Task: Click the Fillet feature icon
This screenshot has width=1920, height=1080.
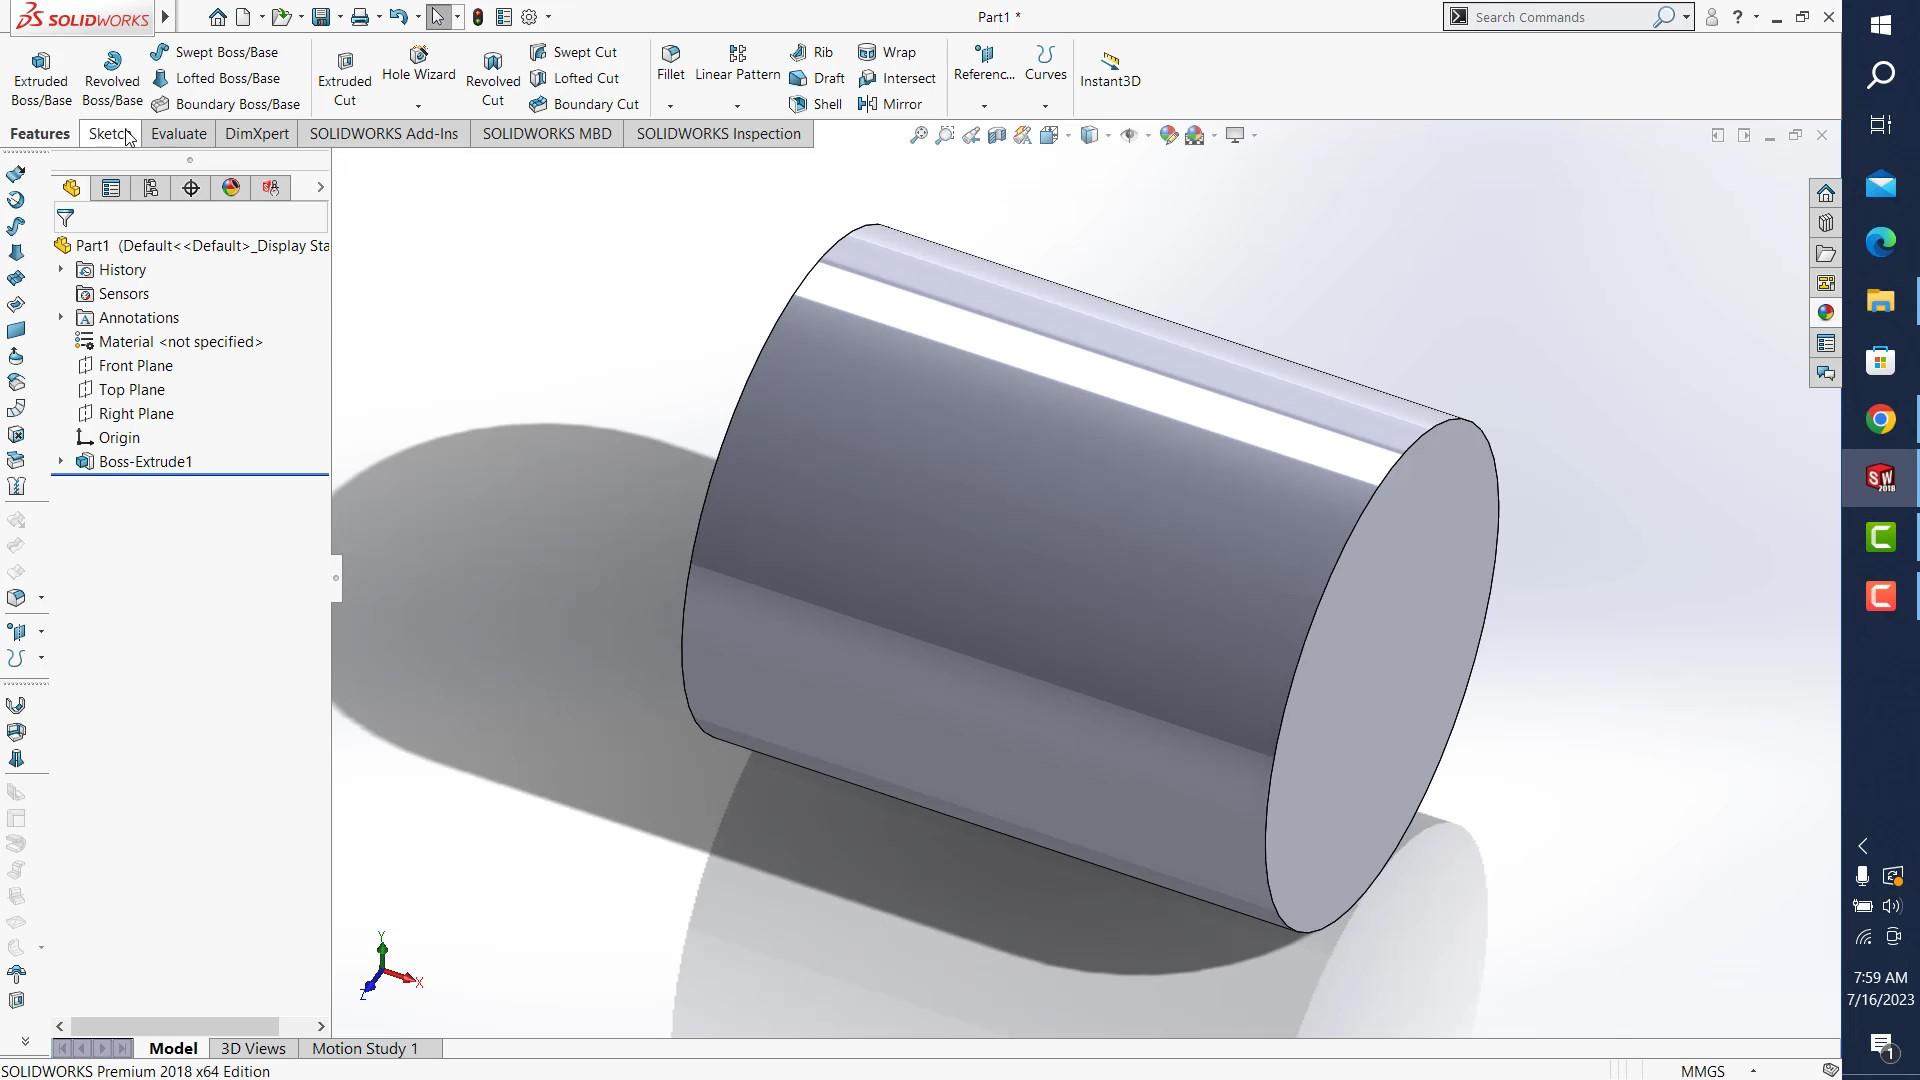Action: pyautogui.click(x=671, y=62)
